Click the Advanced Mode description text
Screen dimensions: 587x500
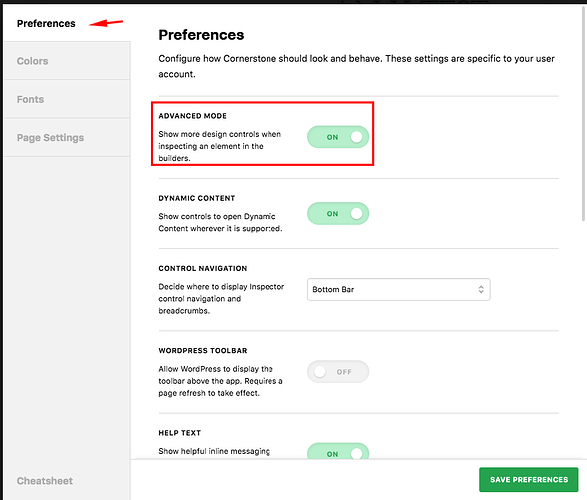[220, 146]
